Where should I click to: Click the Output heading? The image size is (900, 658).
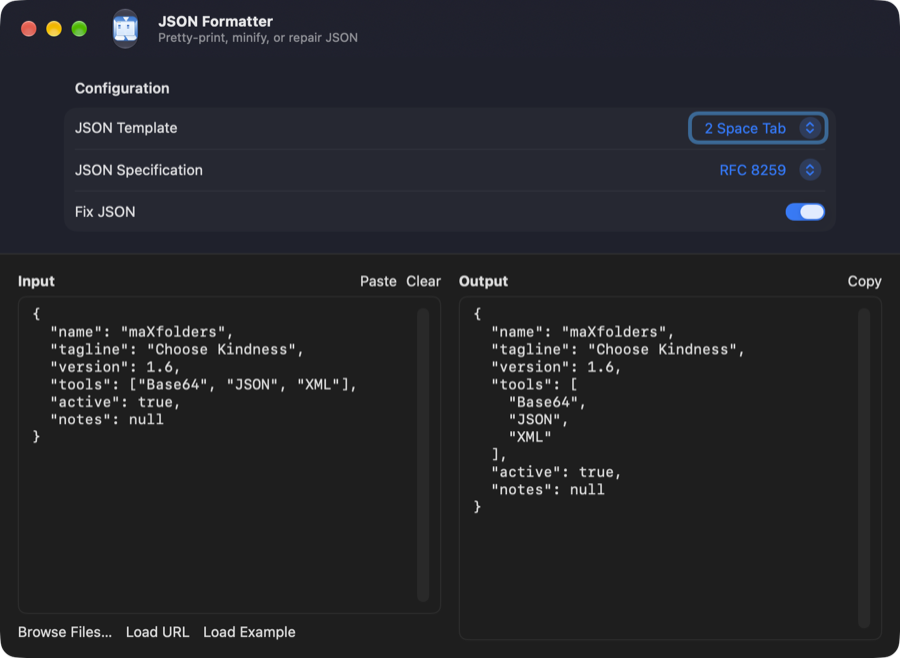(x=483, y=281)
